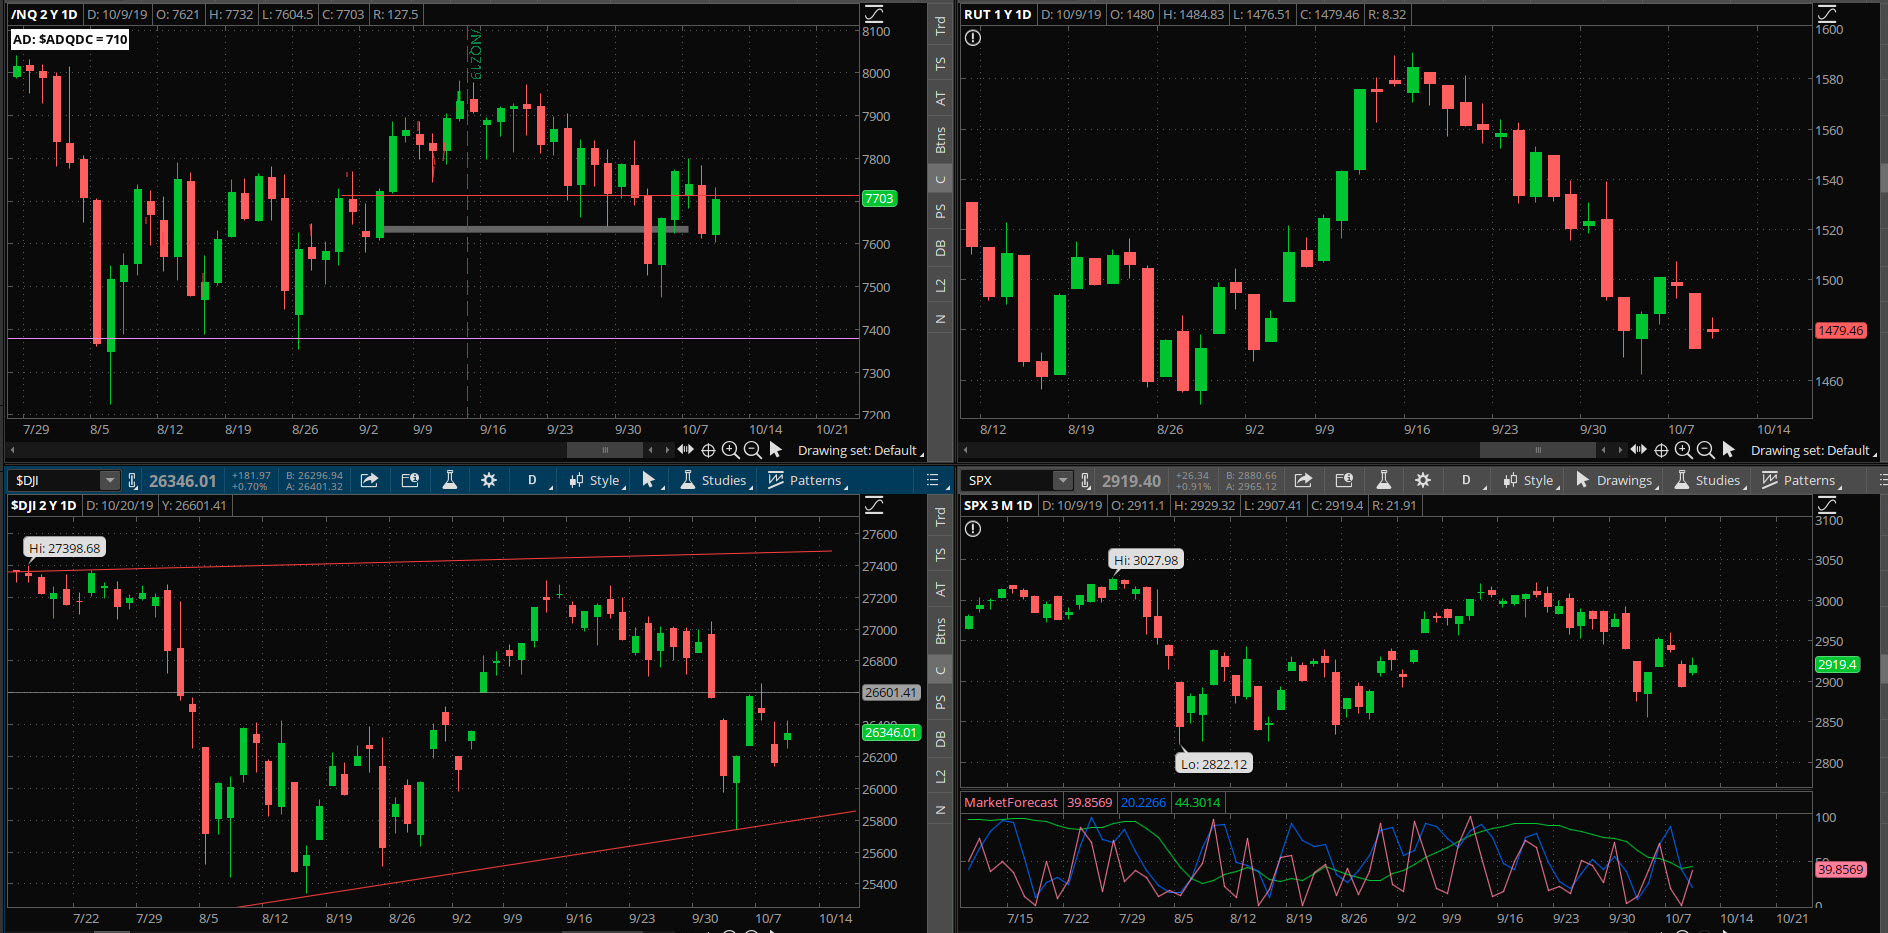Open $DJI symbol dropdown arrow

click(x=110, y=481)
